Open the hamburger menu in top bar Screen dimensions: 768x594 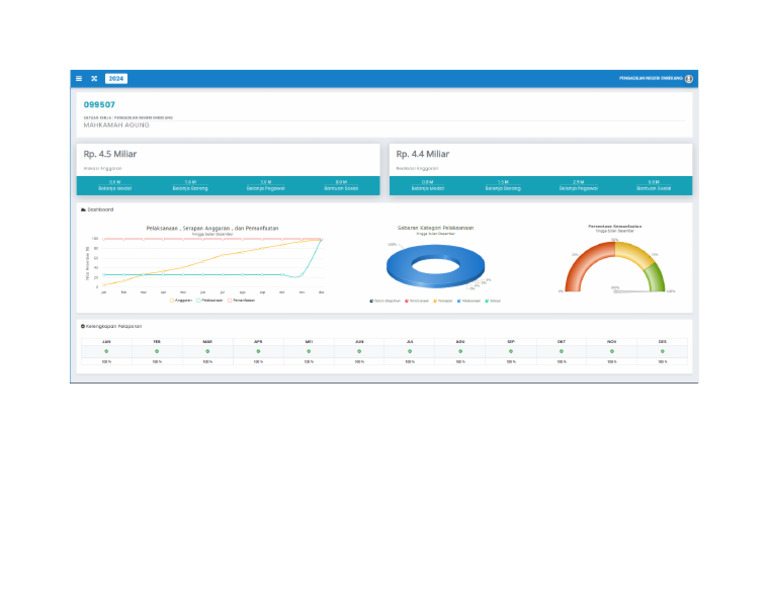click(79, 78)
